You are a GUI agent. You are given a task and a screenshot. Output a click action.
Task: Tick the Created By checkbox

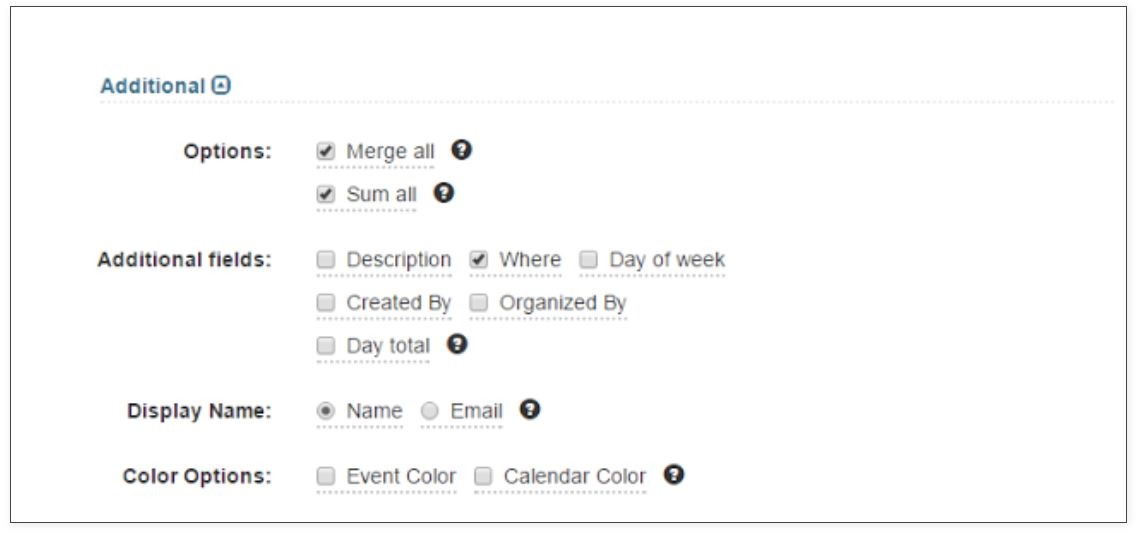tap(327, 303)
